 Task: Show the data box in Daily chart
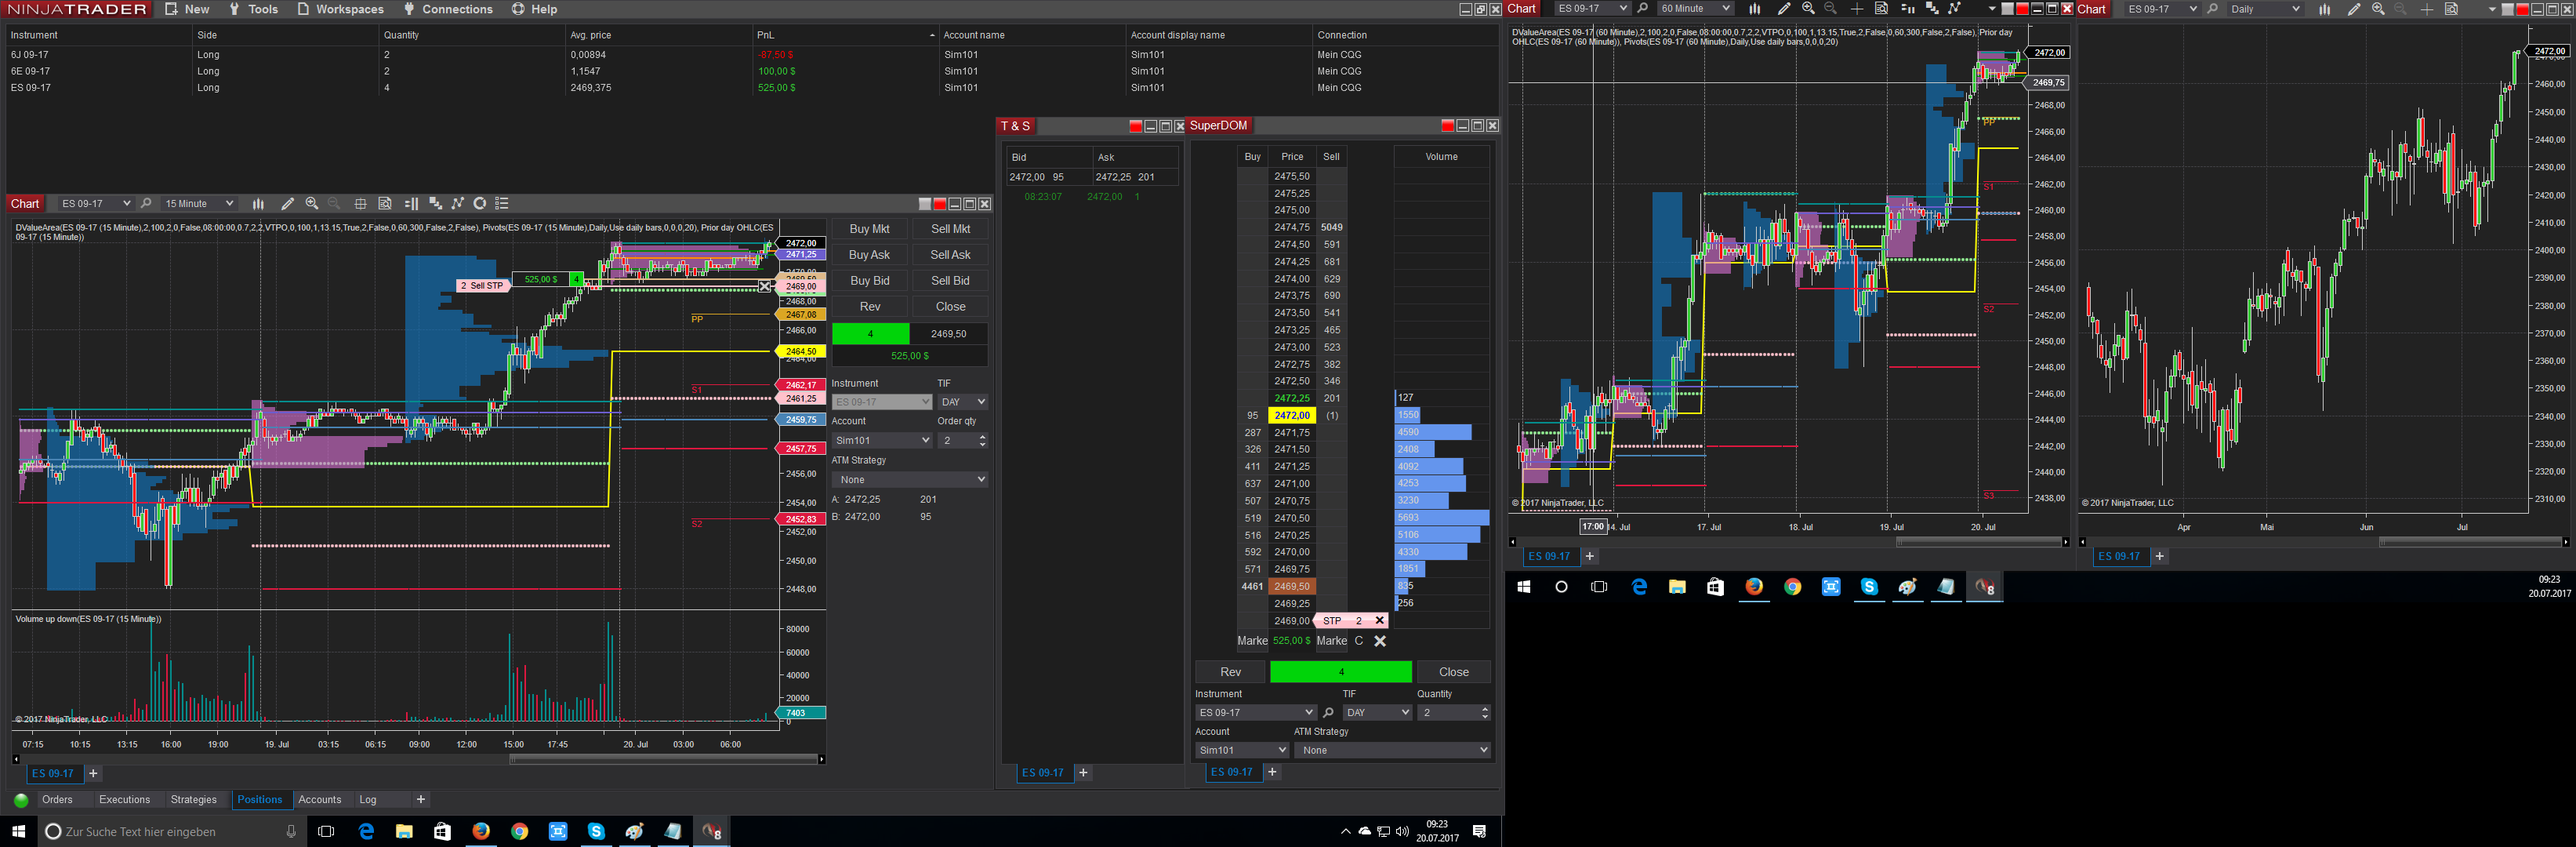click(x=2451, y=9)
